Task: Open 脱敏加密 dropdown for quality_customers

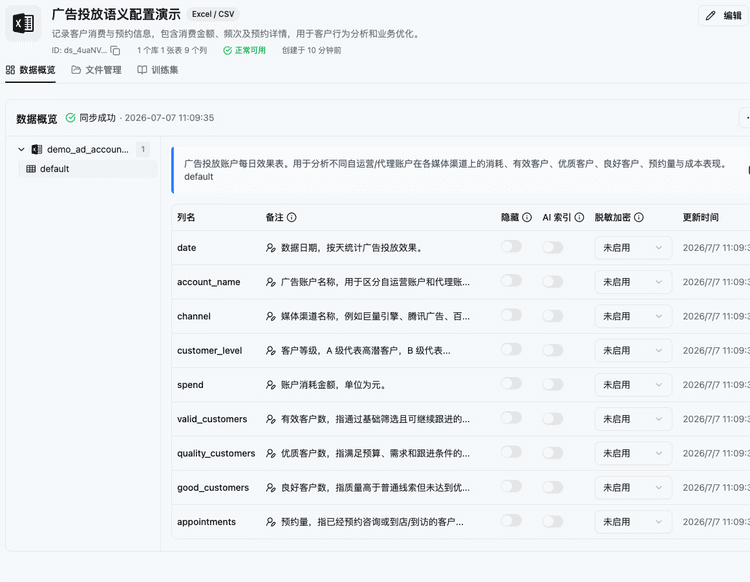Action: tap(633, 453)
